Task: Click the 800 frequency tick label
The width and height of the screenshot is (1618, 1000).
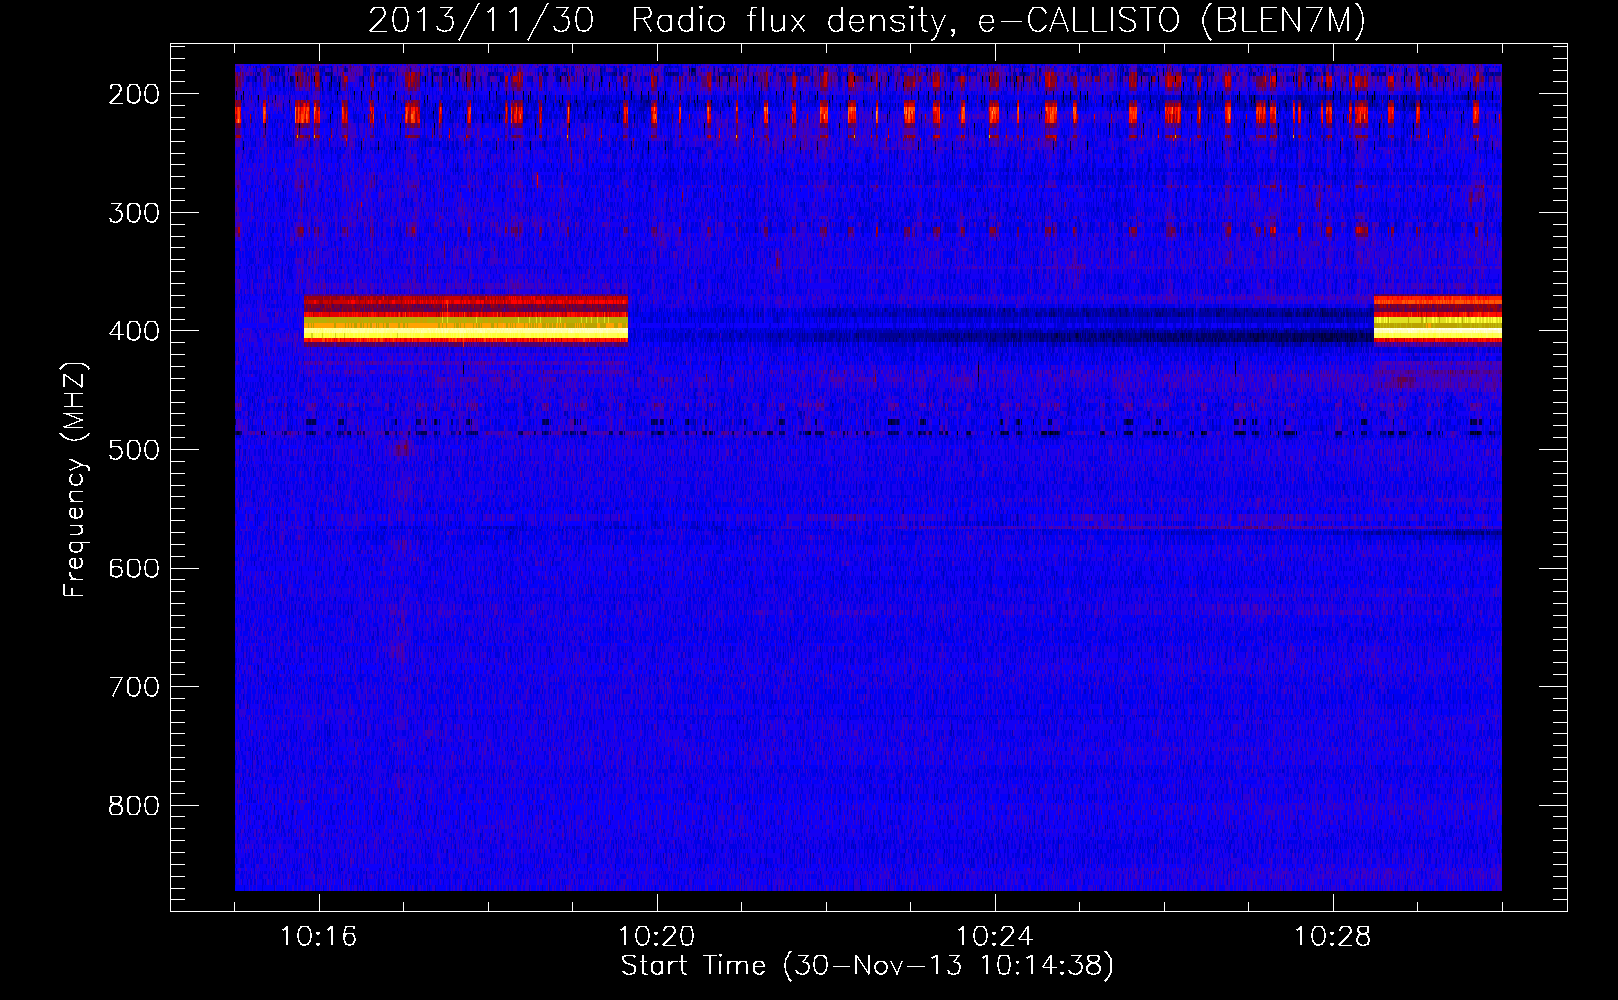Action: coord(133,805)
